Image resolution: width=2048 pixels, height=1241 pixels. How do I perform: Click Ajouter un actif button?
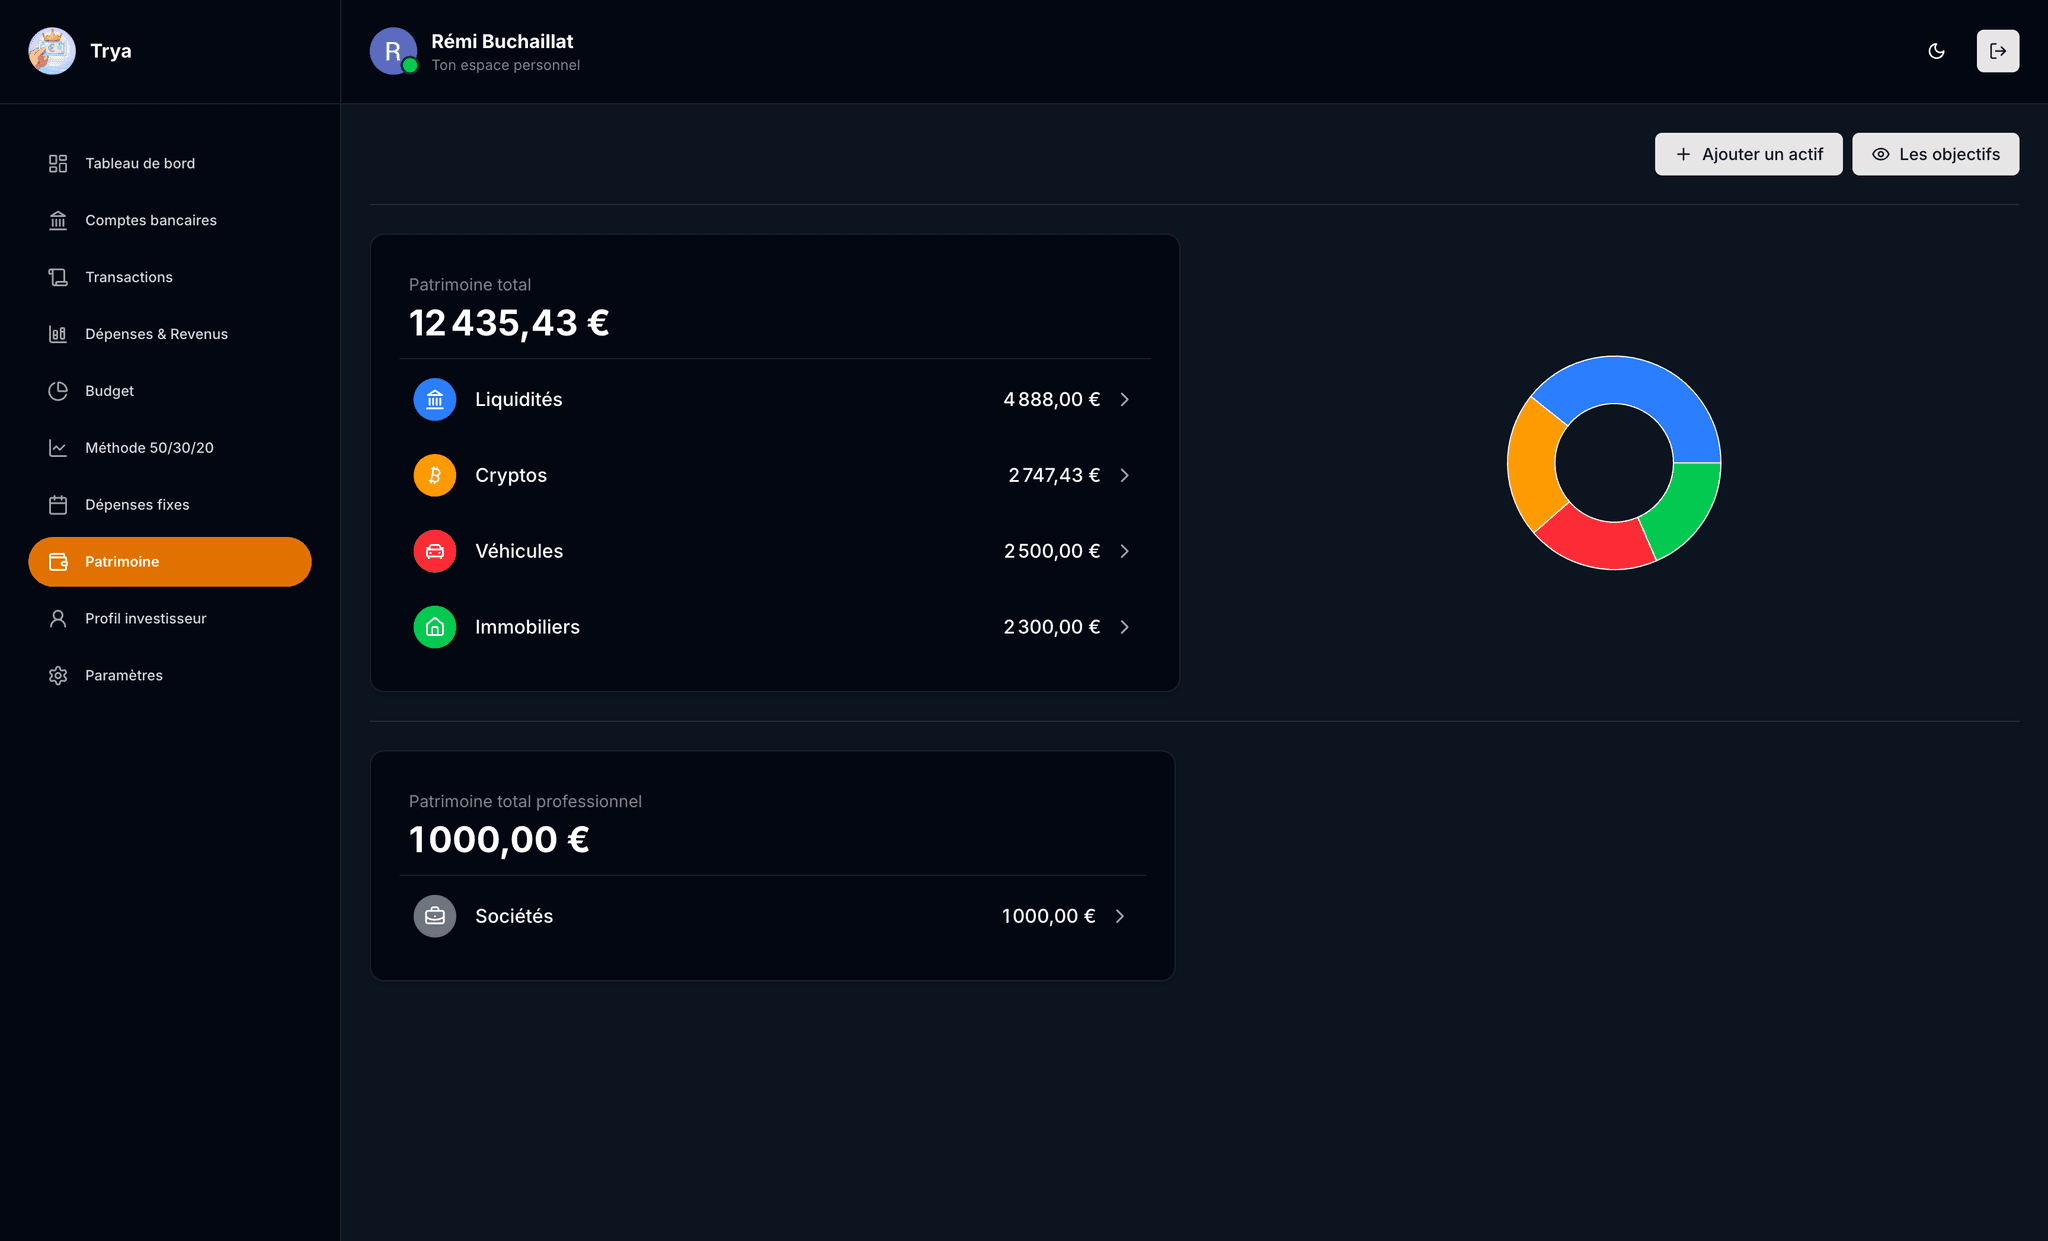[x=1748, y=154]
